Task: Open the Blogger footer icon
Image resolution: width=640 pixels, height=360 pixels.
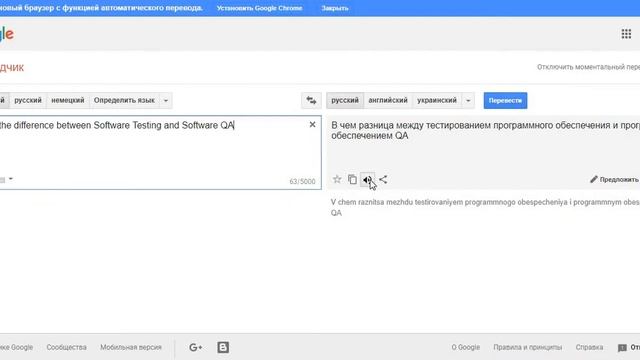Action: coord(223,347)
